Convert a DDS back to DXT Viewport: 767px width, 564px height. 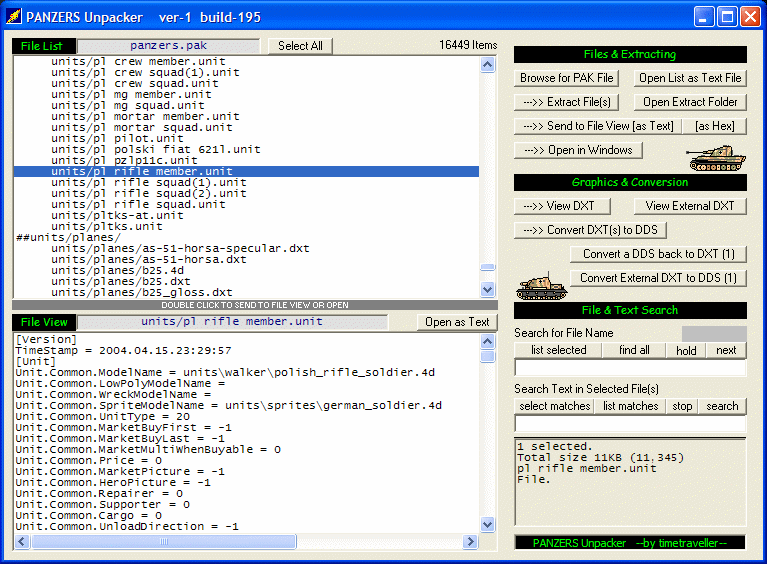point(658,254)
